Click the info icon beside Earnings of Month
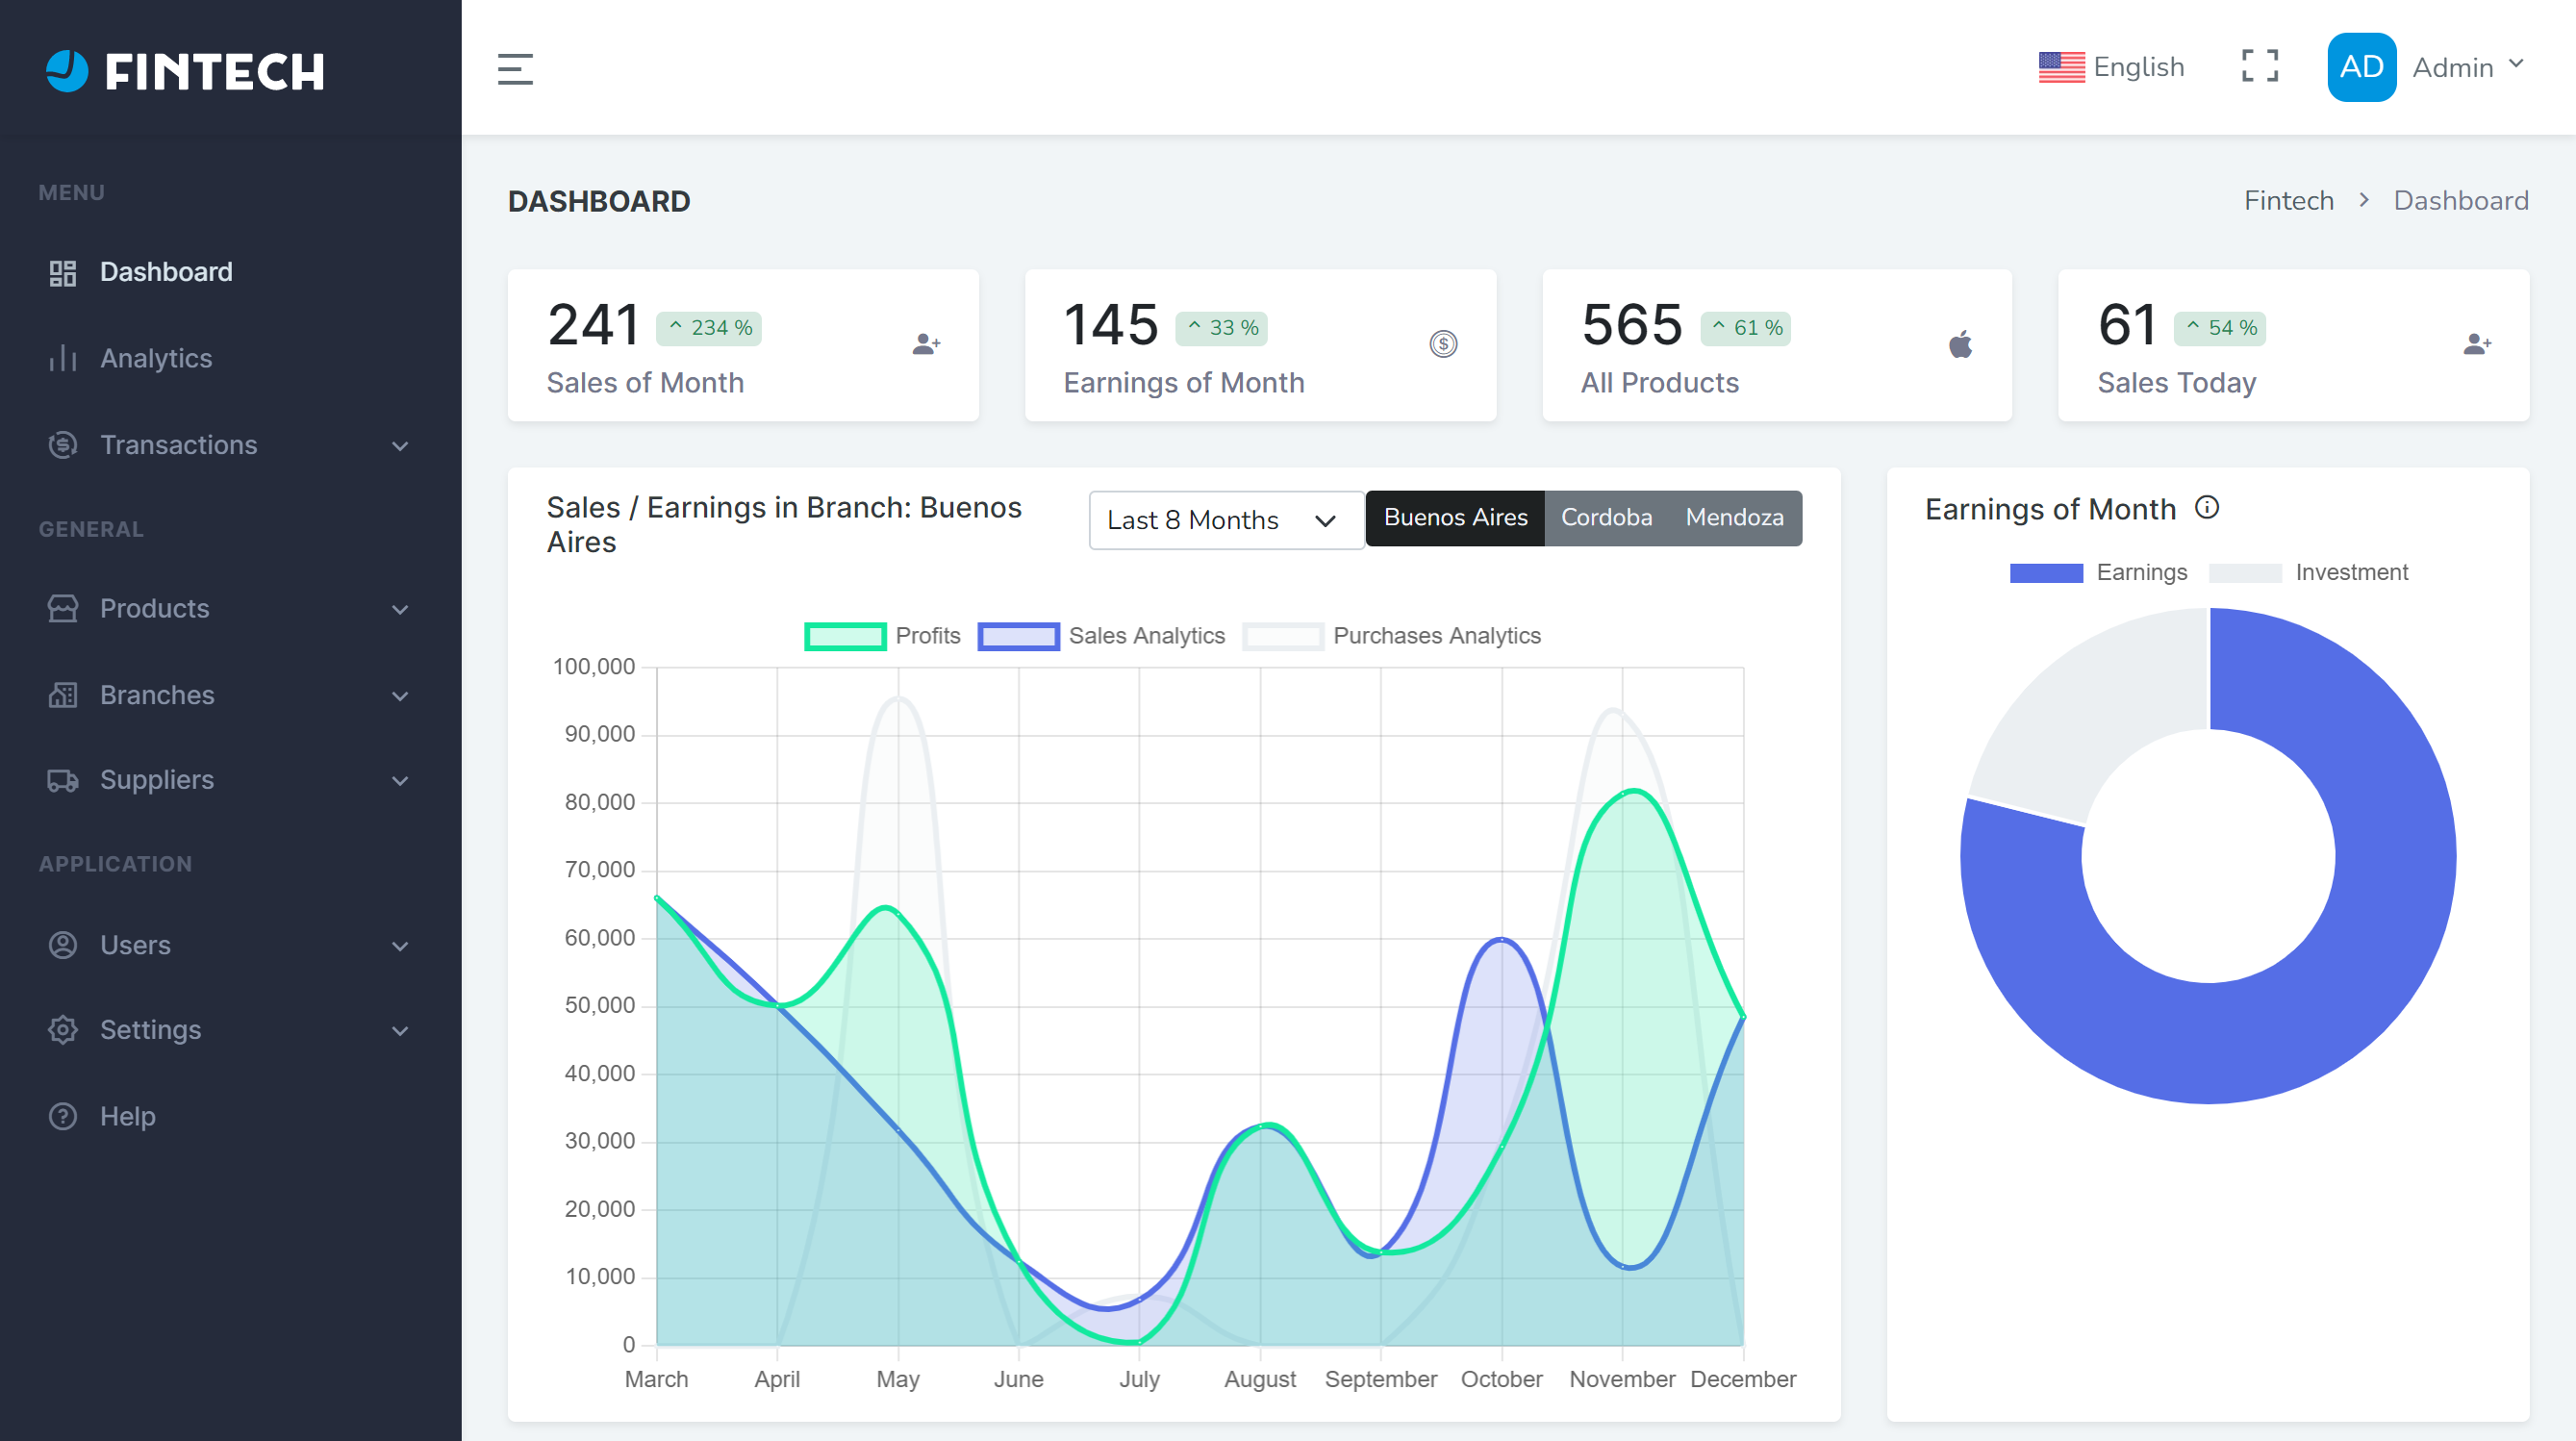The image size is (2576, 1441). click(2206, 508)
